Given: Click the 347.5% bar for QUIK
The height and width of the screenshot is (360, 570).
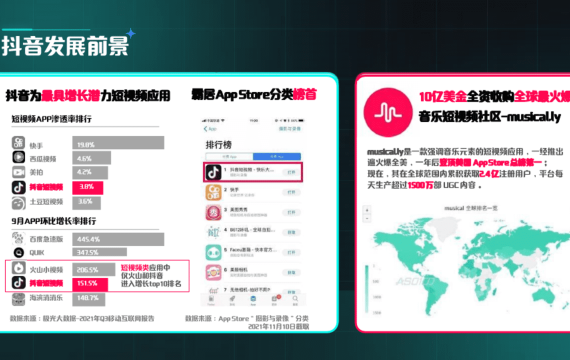Looking at the screenshot, I should 100,252.
